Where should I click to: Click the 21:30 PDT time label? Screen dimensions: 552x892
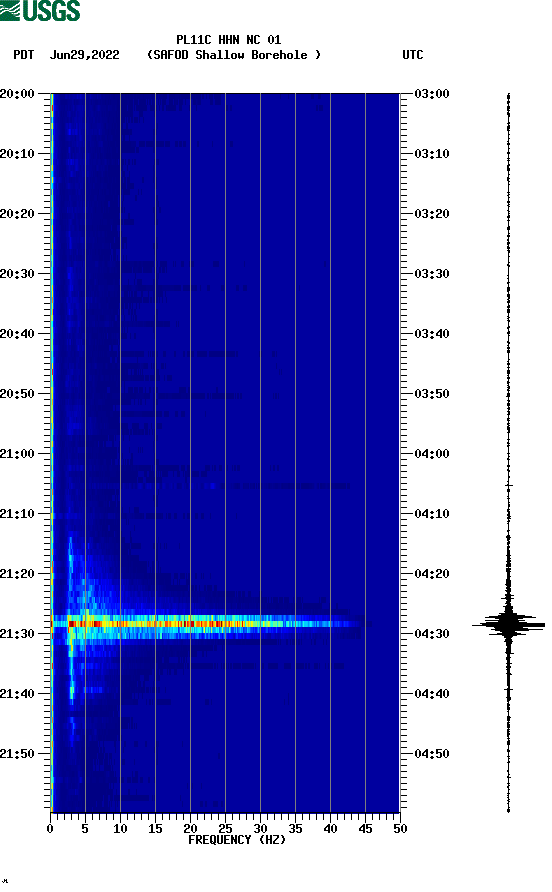point(17,634)
